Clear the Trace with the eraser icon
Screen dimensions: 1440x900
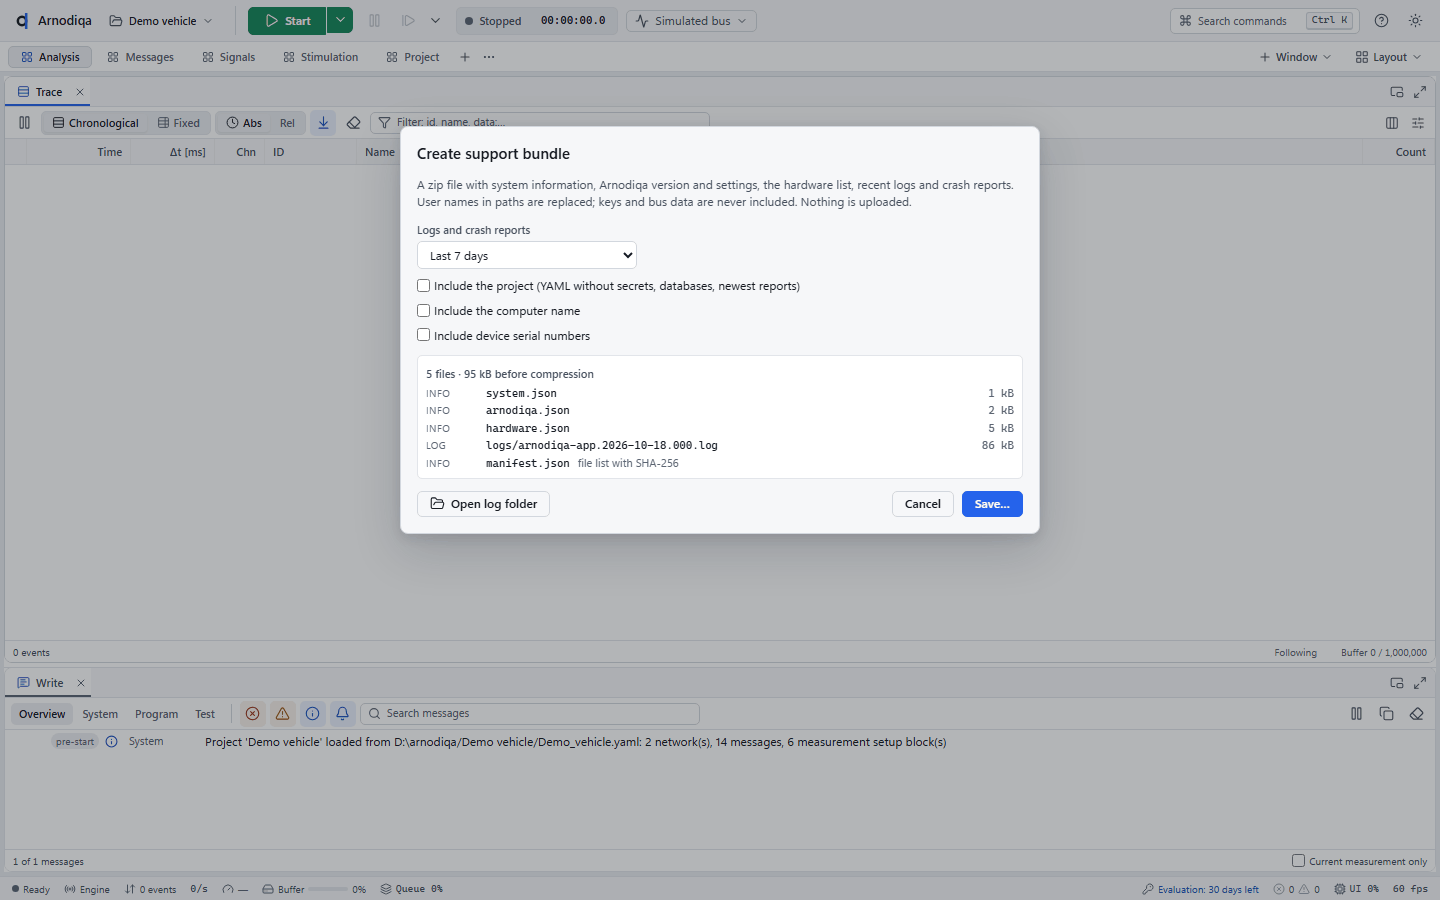[x=353, y=123]
